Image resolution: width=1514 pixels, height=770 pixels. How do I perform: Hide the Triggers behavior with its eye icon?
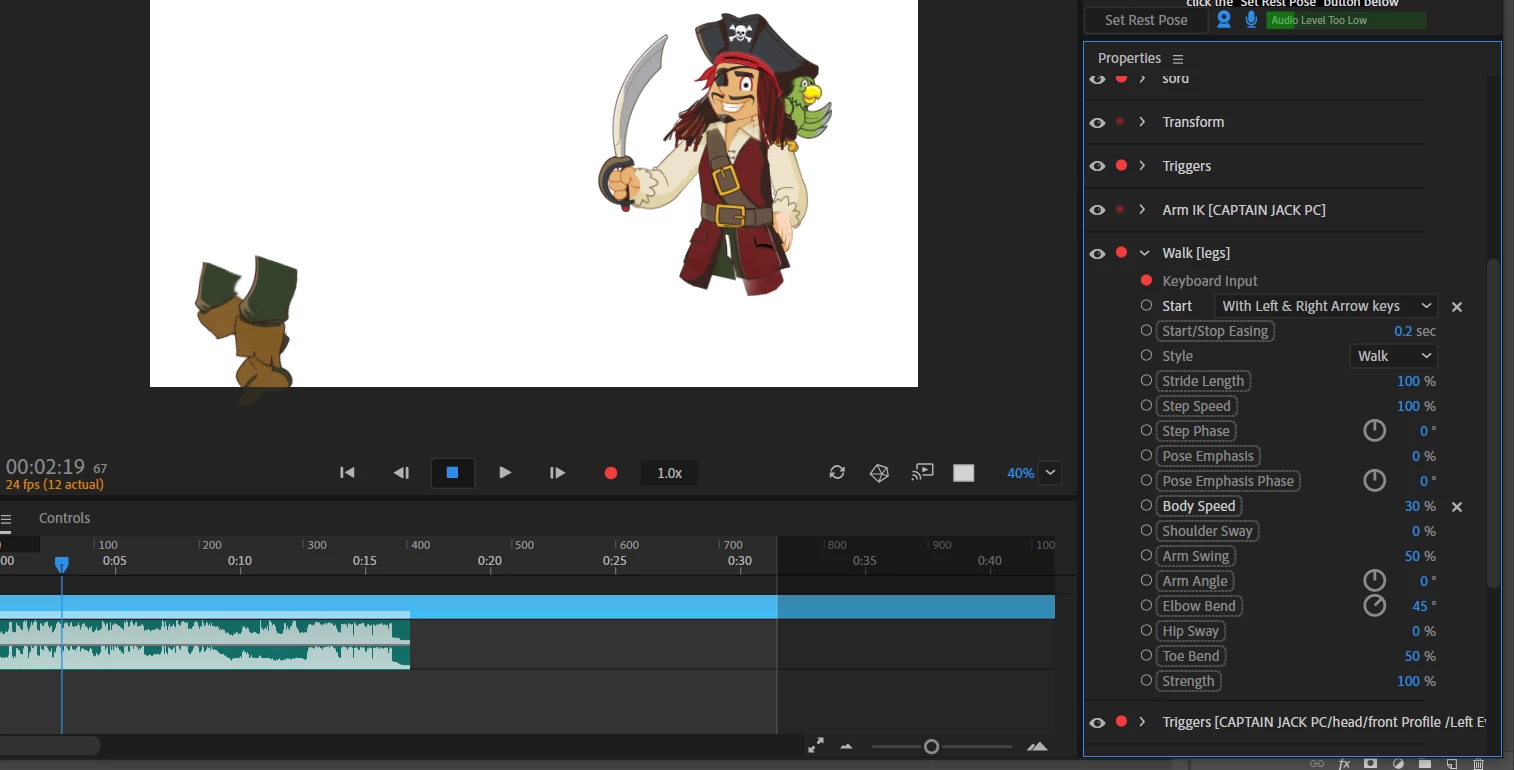[1097, 166]
